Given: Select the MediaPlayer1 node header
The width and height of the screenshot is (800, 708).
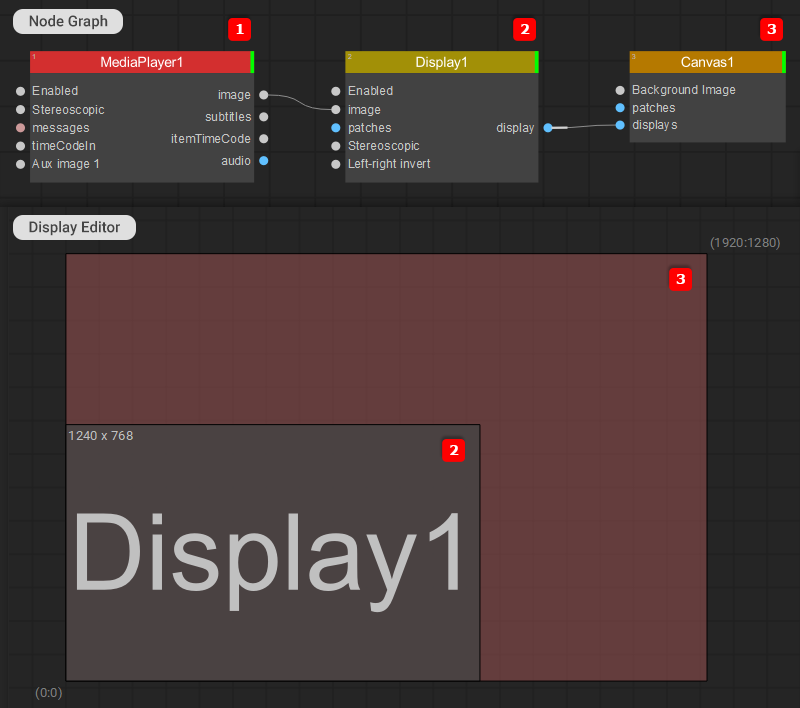Looking at the screenshot, I should click(x=142, y=62).
